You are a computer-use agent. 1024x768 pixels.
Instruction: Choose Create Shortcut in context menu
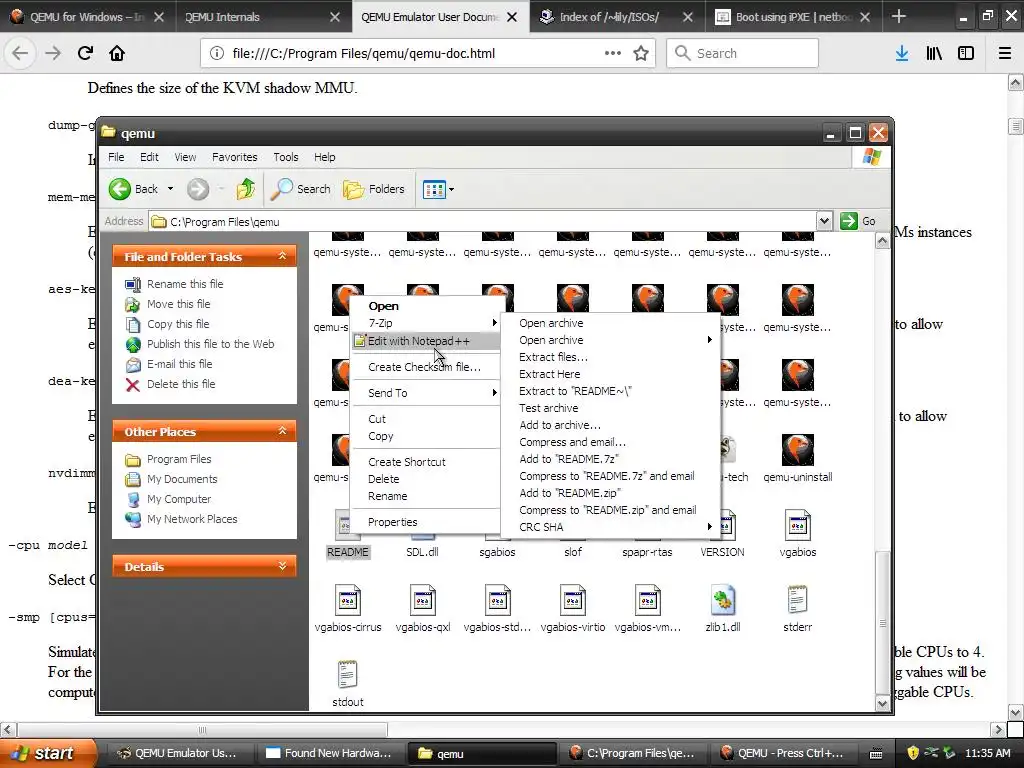click(425, 462)
